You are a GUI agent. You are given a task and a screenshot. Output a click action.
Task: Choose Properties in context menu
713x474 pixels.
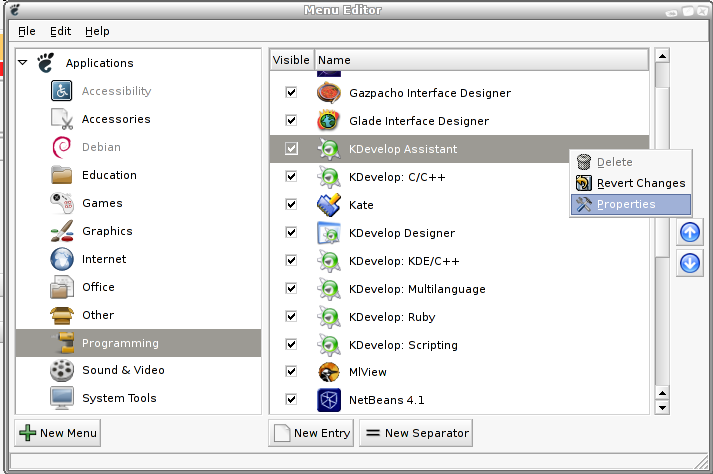[x=631, y=204]
